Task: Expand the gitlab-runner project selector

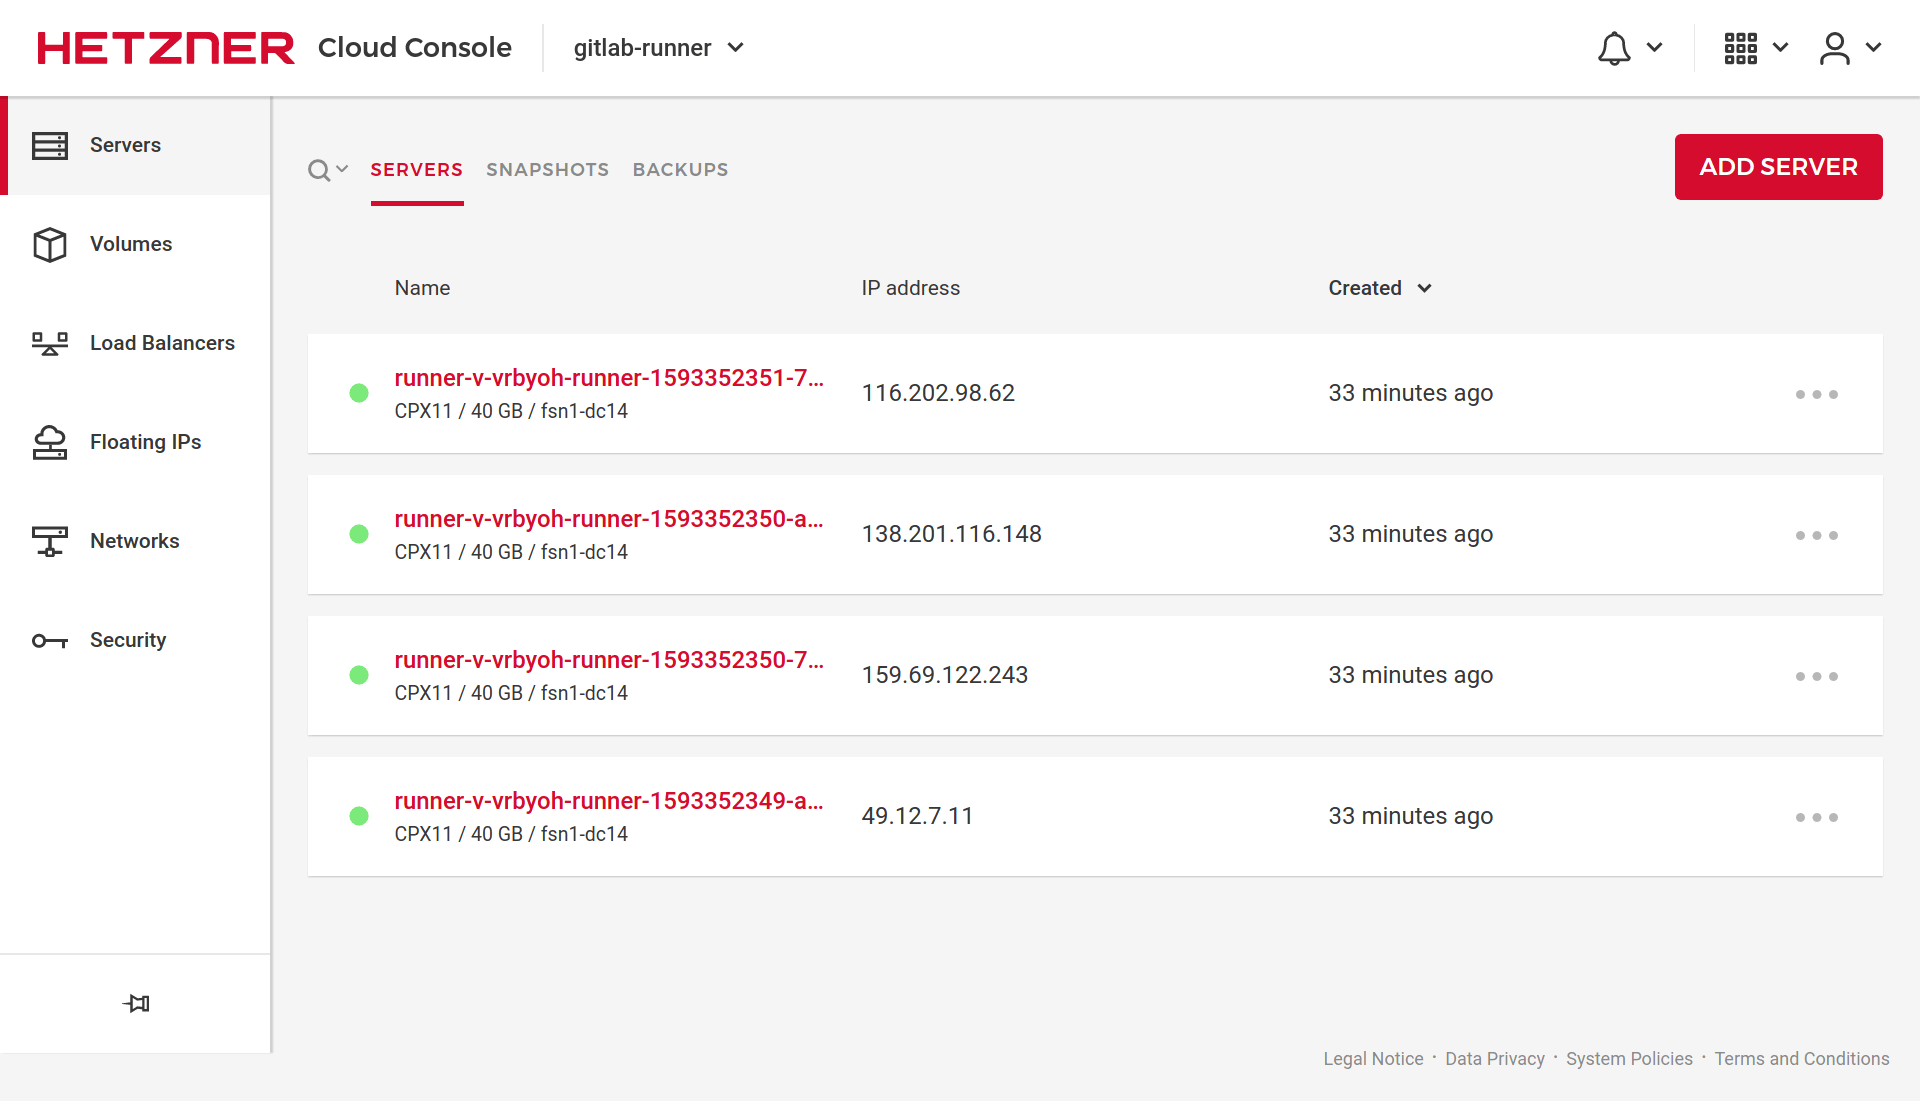Action: point(658,48)
